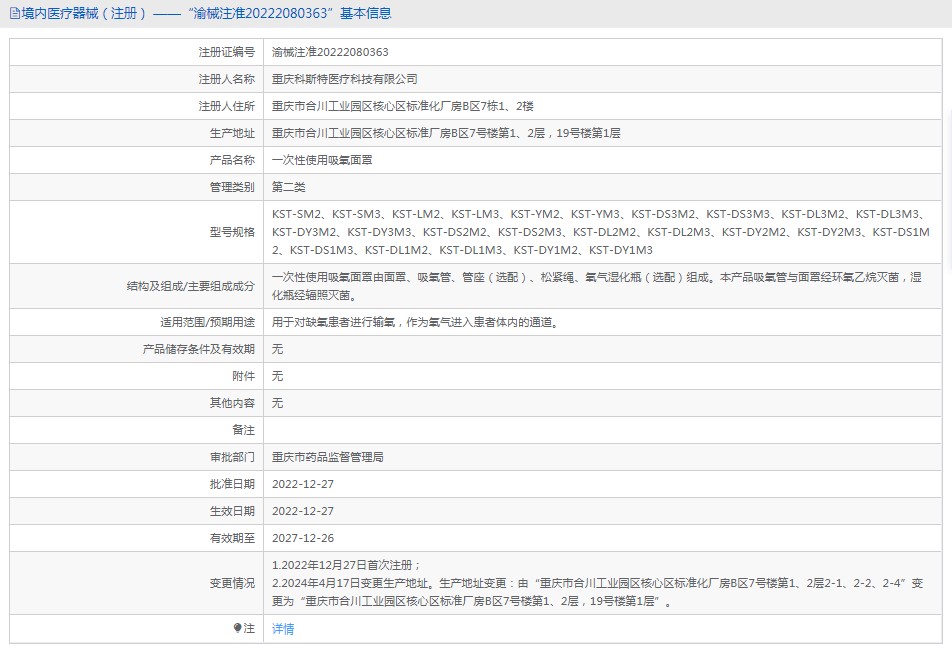
Task: Select production address ending 19号楼第1层 in 生产地址 row
Action: point(446,133)
